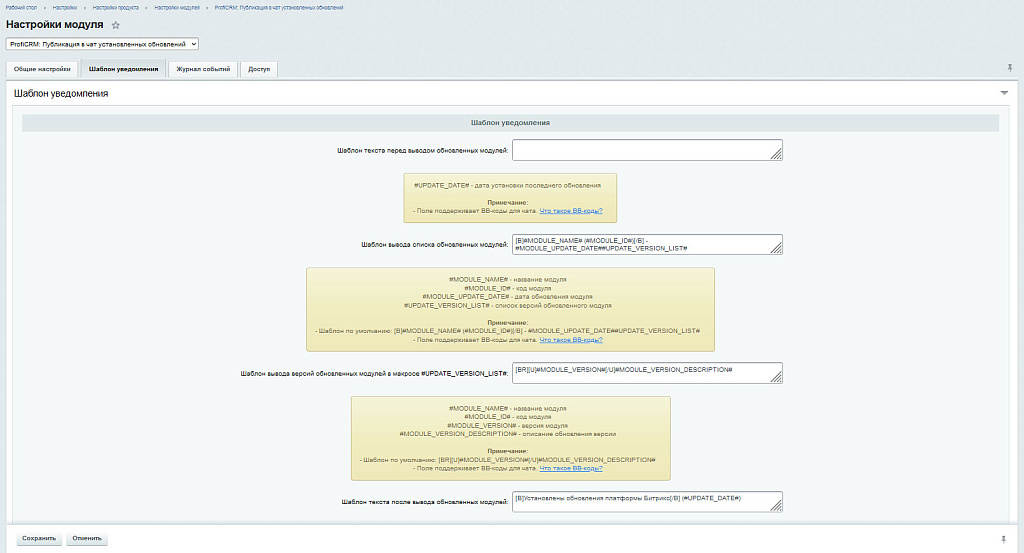This screenshot has height=553, width=1024.
Task: Click the pin icon in bottom button bar
Action: coord(1003,538)
